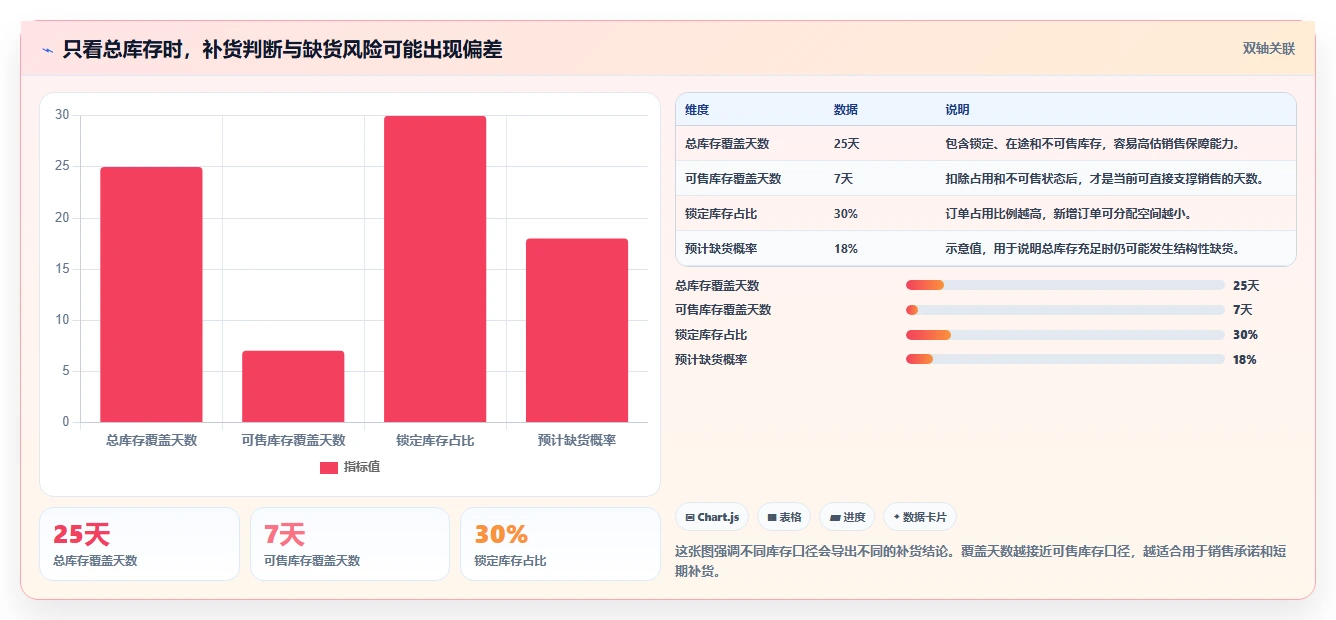Click the 锁定库存占比 bar in chart

pyautogui.click(x=435, y=269)
